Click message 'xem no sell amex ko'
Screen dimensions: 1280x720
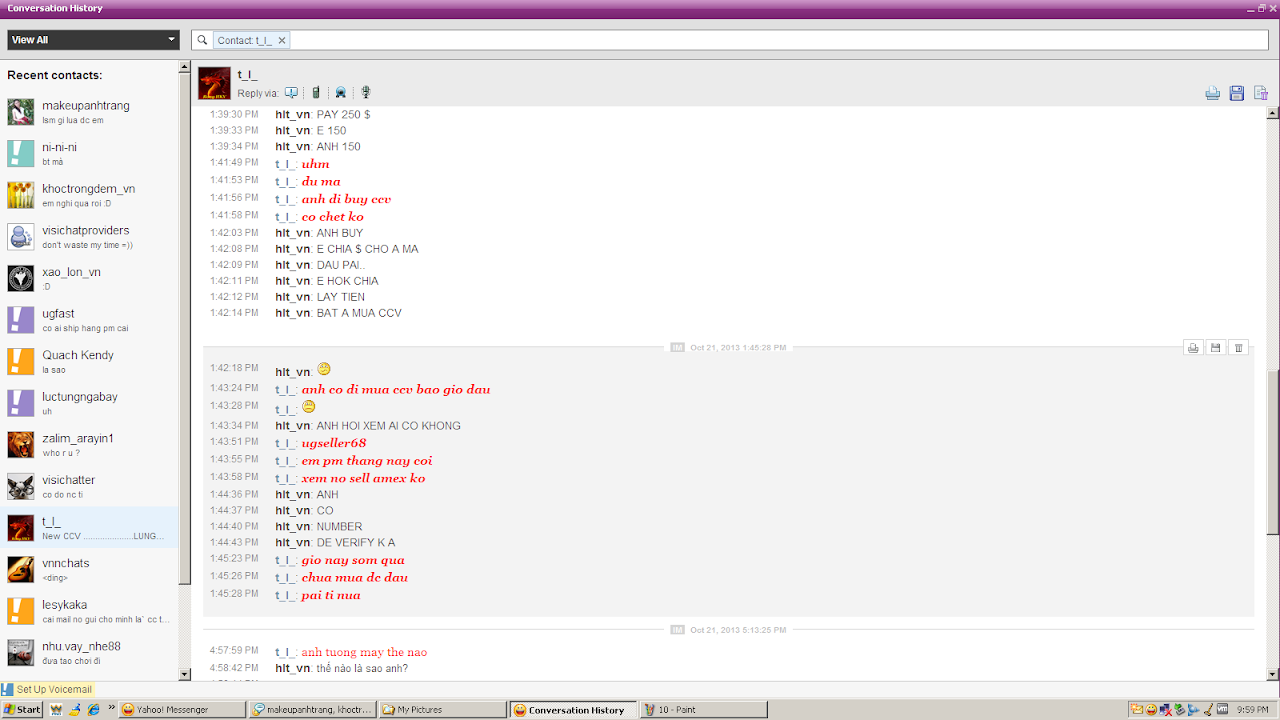coord(364,478)
